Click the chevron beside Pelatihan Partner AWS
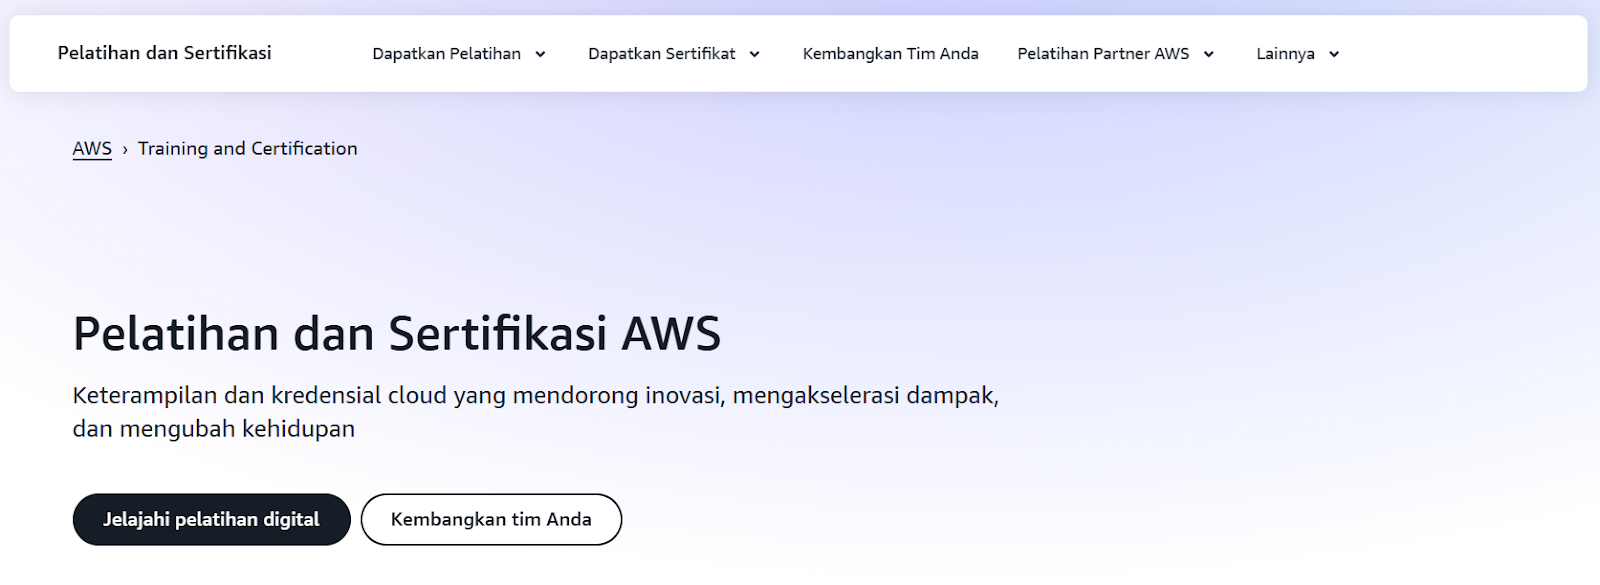This screenshot has height=585, width=1600. pyautogui.click(x=1209, y=54)
